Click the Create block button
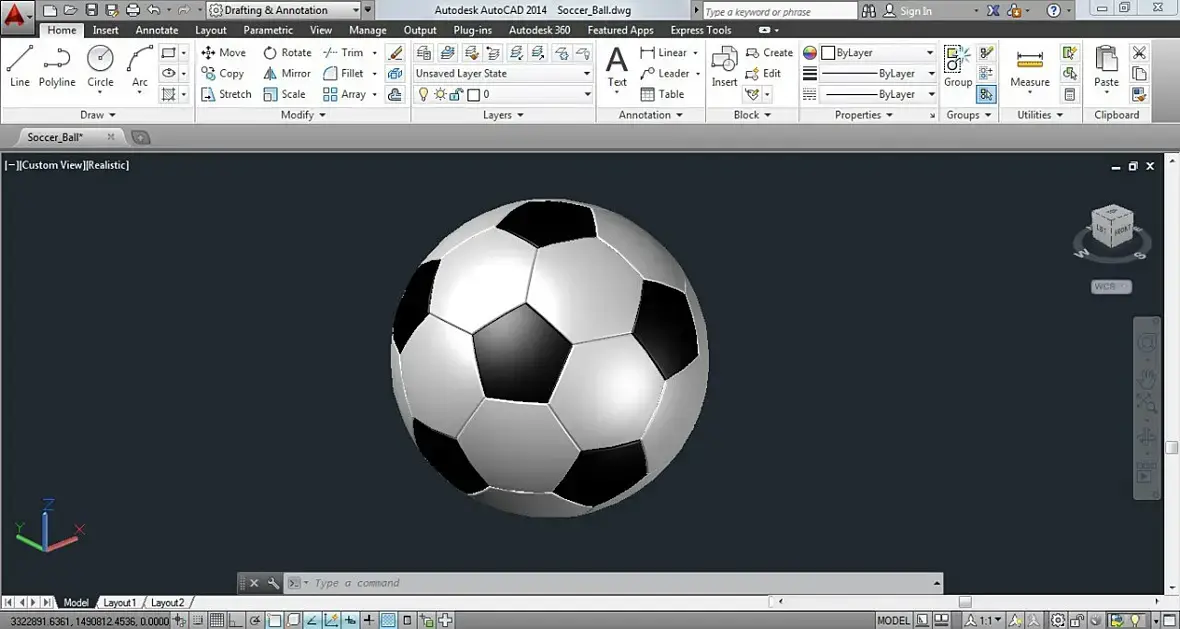 769,53
